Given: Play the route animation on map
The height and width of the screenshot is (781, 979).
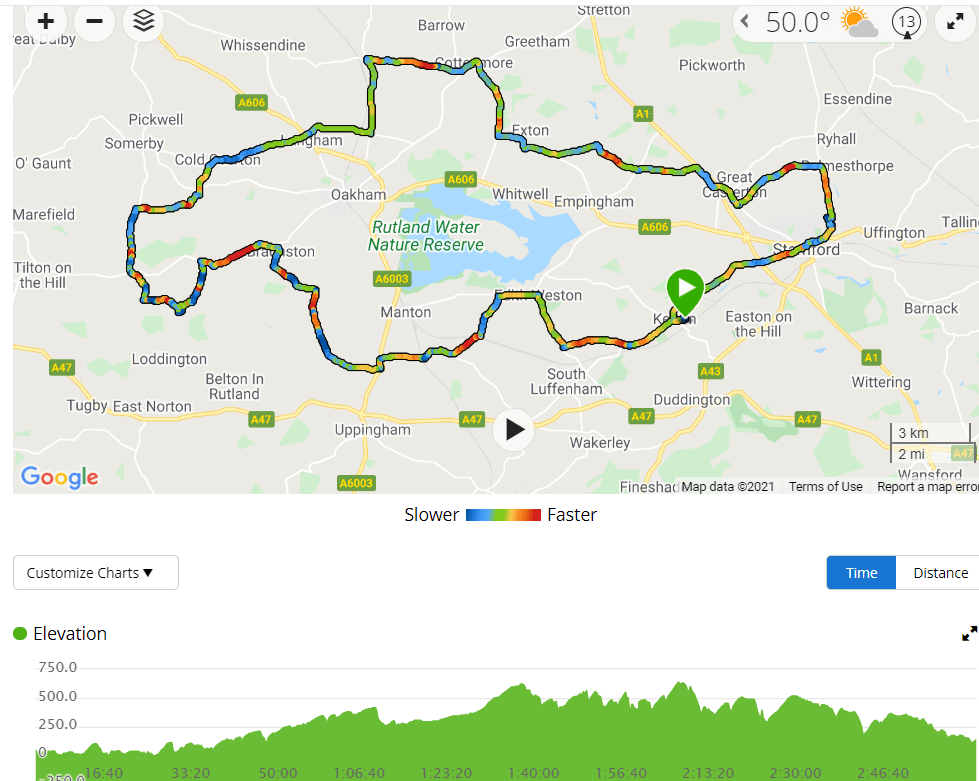Looking at the screenshot, I should (514, 430).
